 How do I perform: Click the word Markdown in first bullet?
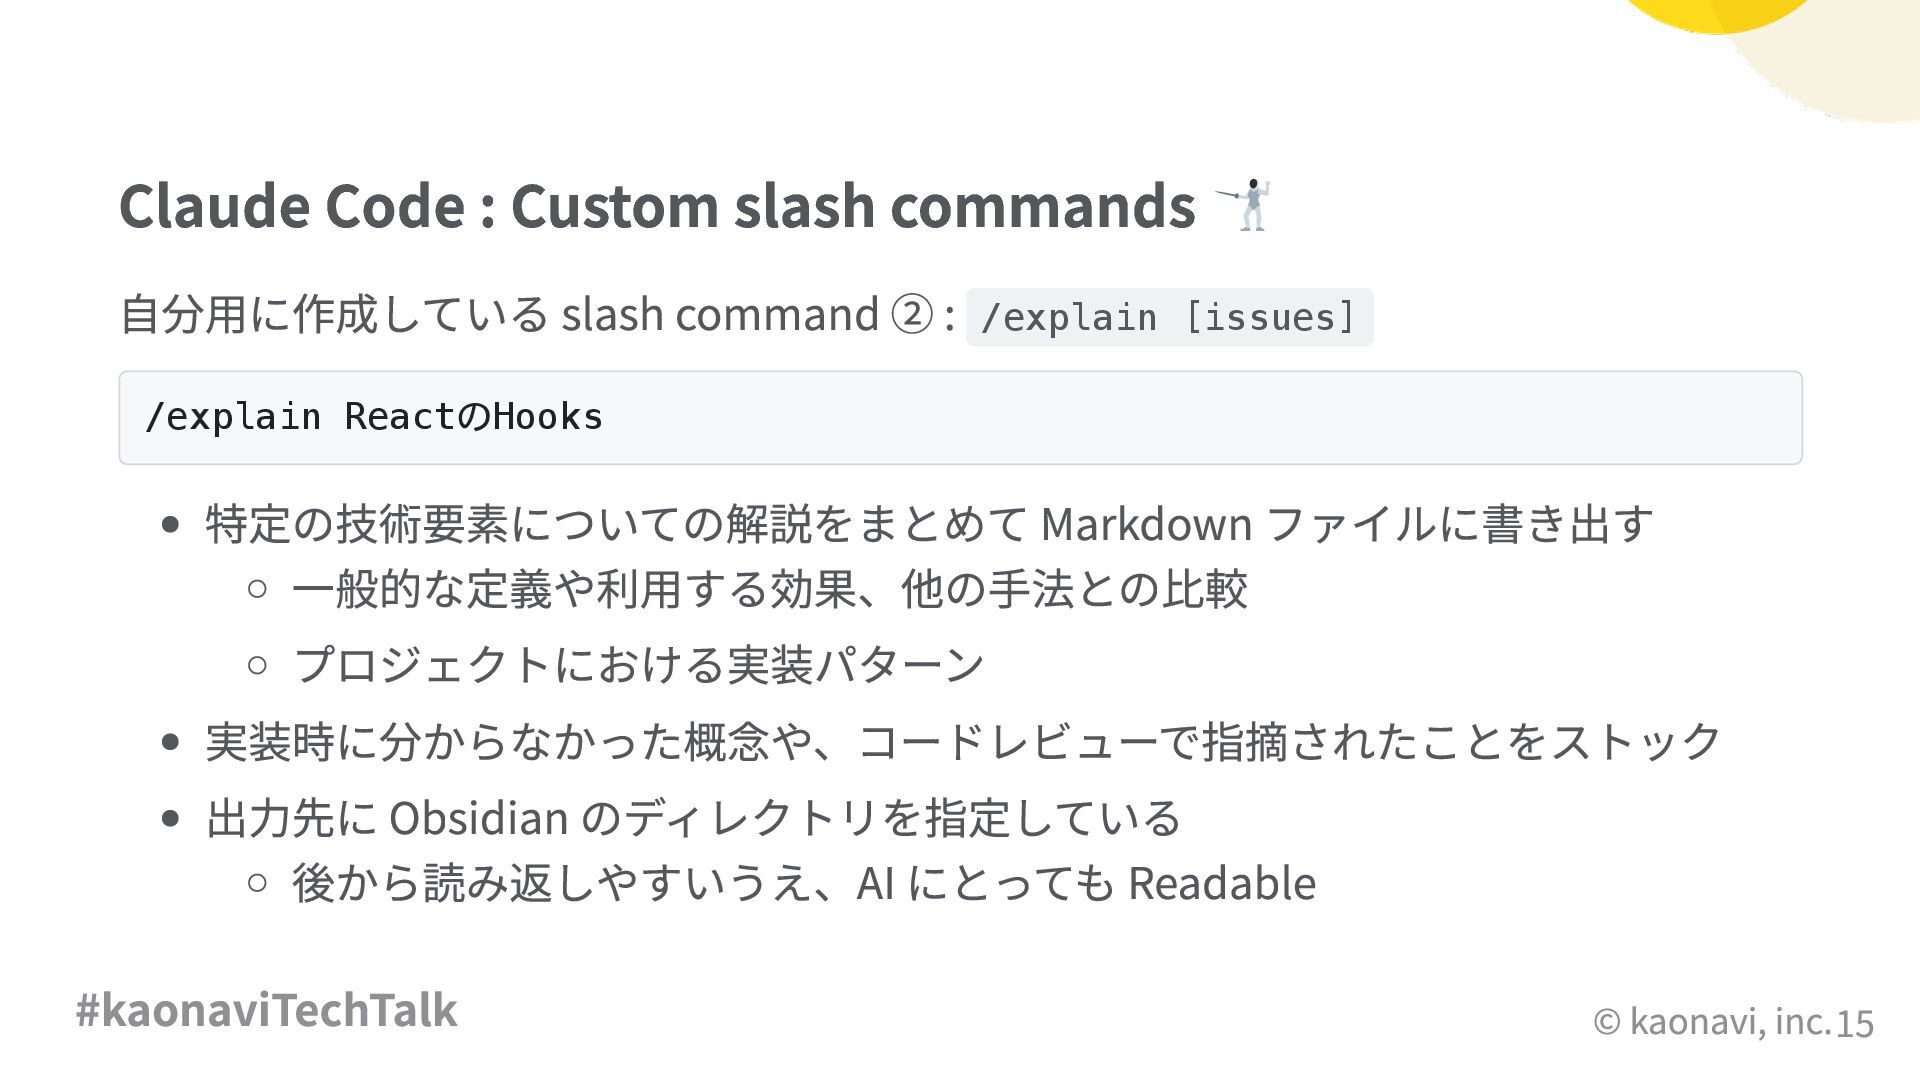point(1146,524)
